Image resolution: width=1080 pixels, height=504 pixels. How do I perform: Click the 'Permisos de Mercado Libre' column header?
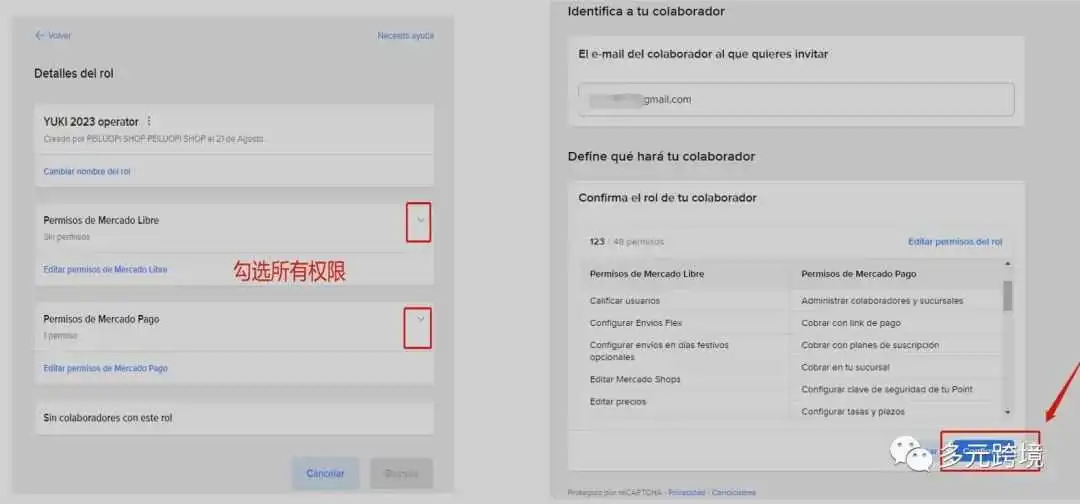tap(647, 274)
